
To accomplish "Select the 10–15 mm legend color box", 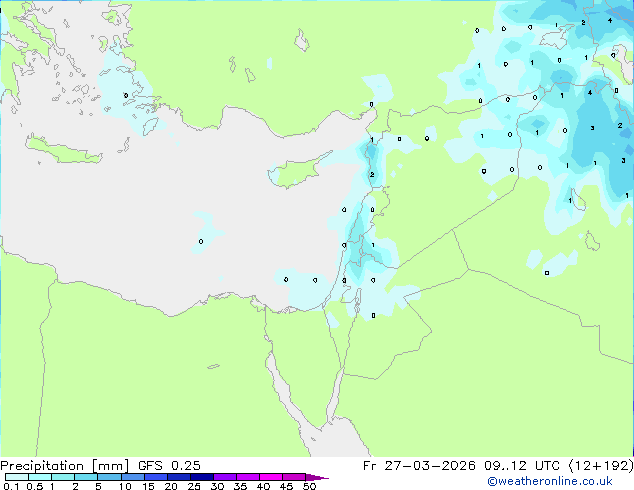I will click(x=133, y=477).
